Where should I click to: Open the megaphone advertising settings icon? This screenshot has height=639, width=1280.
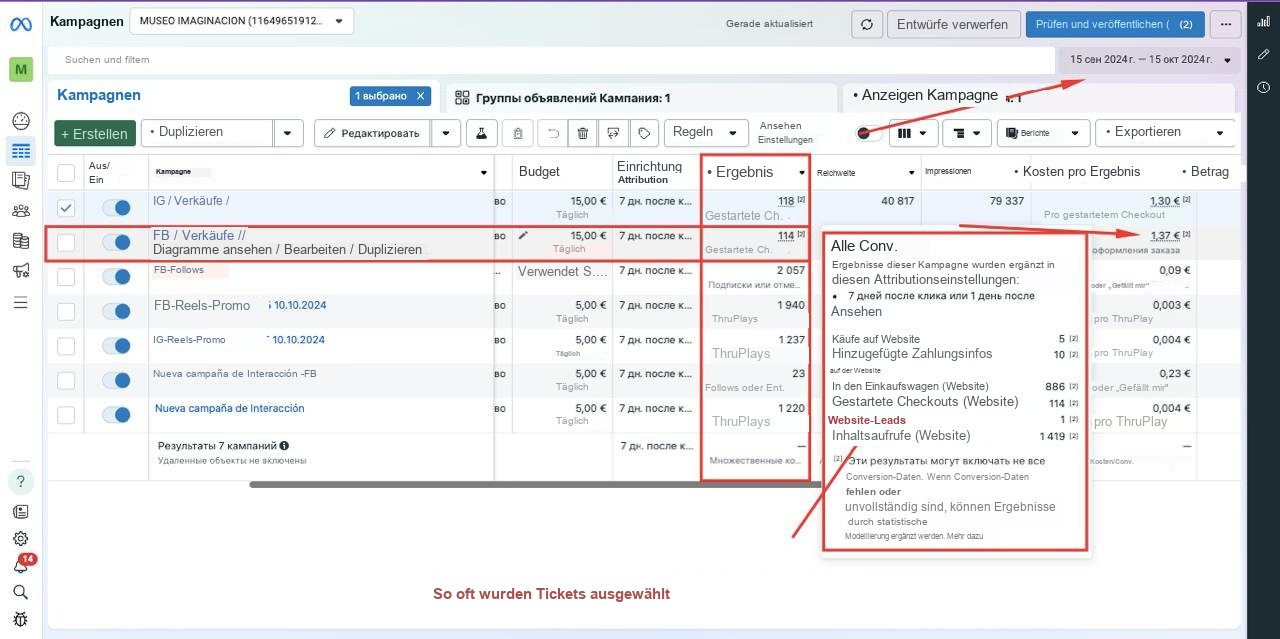21,270
